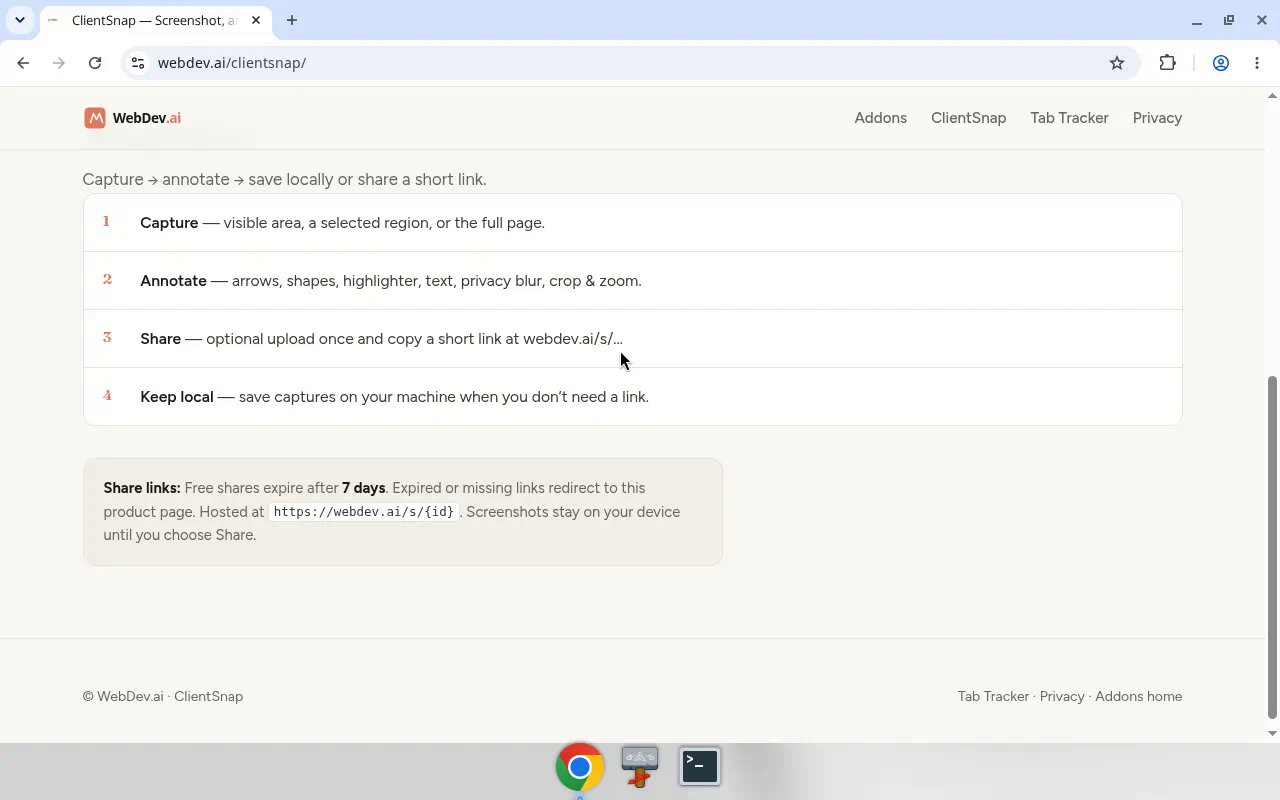Click the scrollbar down arrow
This screenshot has width=1280, height=800.
[x=1272, y=733]
